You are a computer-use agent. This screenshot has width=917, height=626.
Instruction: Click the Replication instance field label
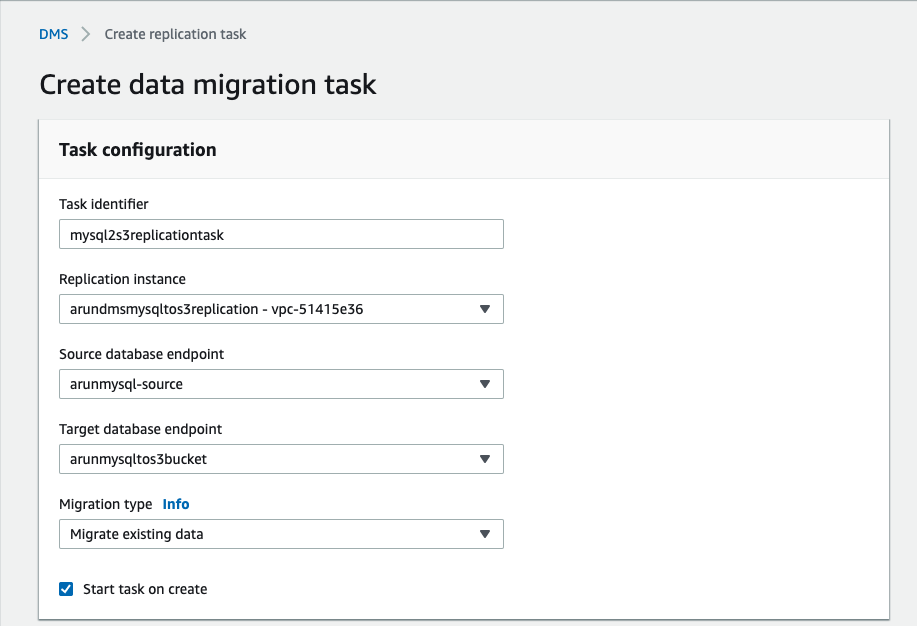point(123,279)
